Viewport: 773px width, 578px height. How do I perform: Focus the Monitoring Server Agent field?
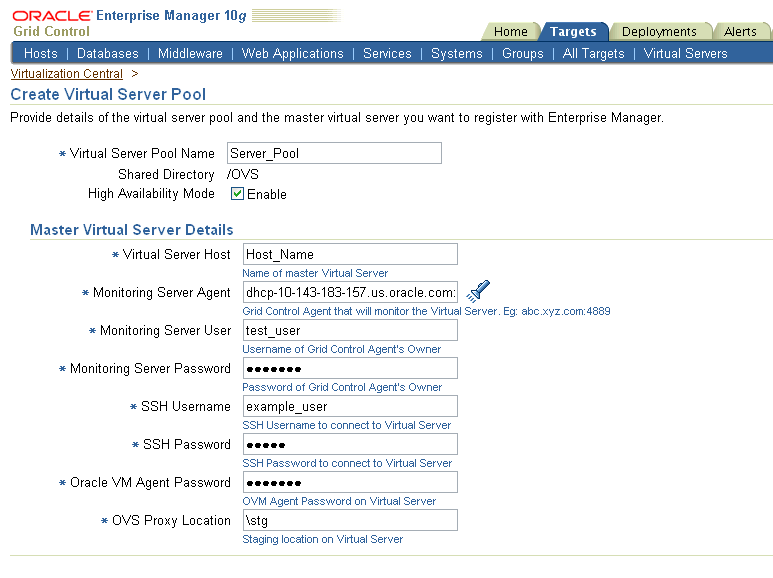[350, 292]
